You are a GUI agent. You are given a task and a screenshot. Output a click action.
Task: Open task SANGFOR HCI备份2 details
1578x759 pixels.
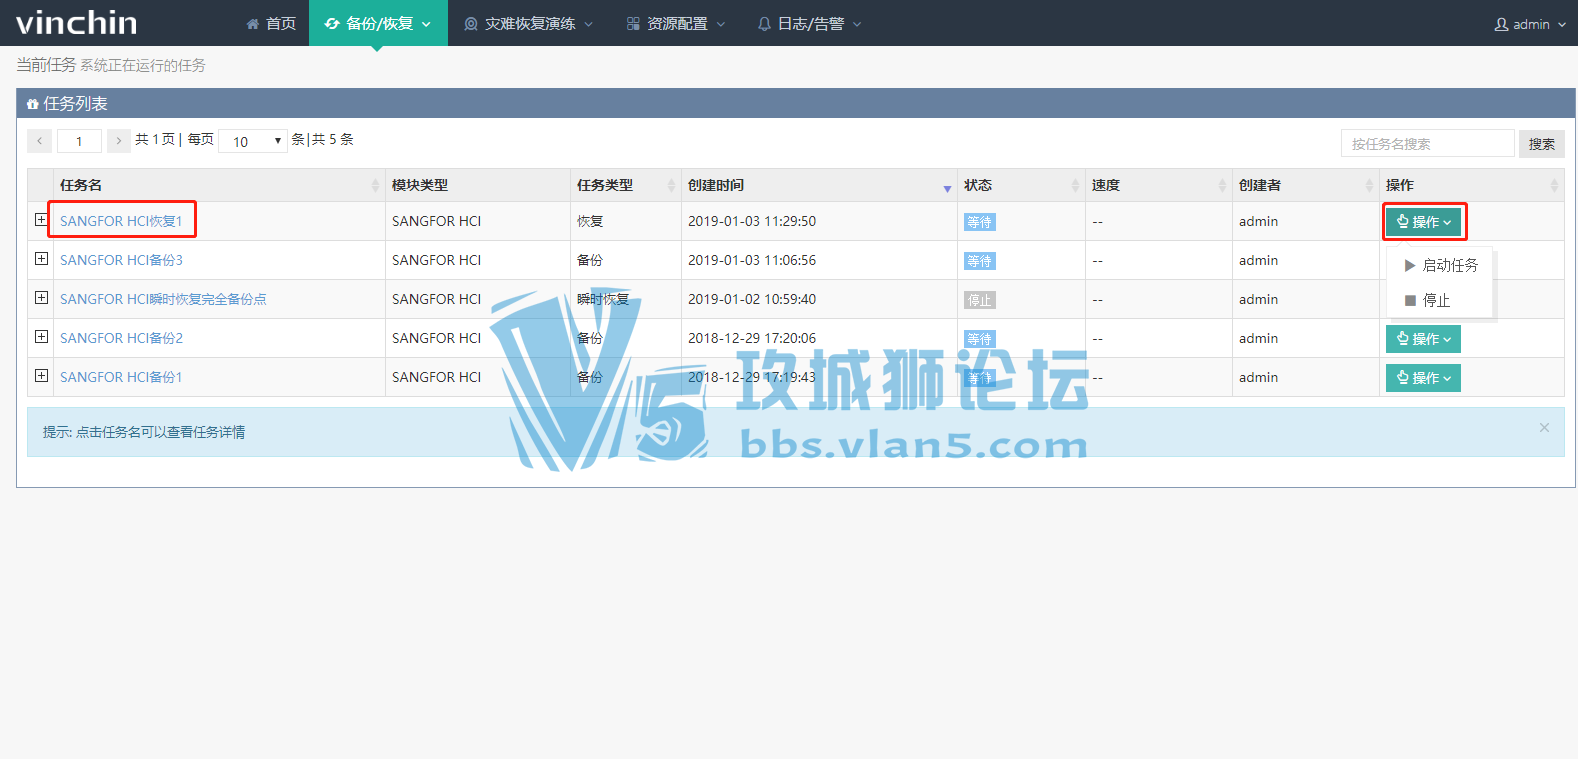121,338
